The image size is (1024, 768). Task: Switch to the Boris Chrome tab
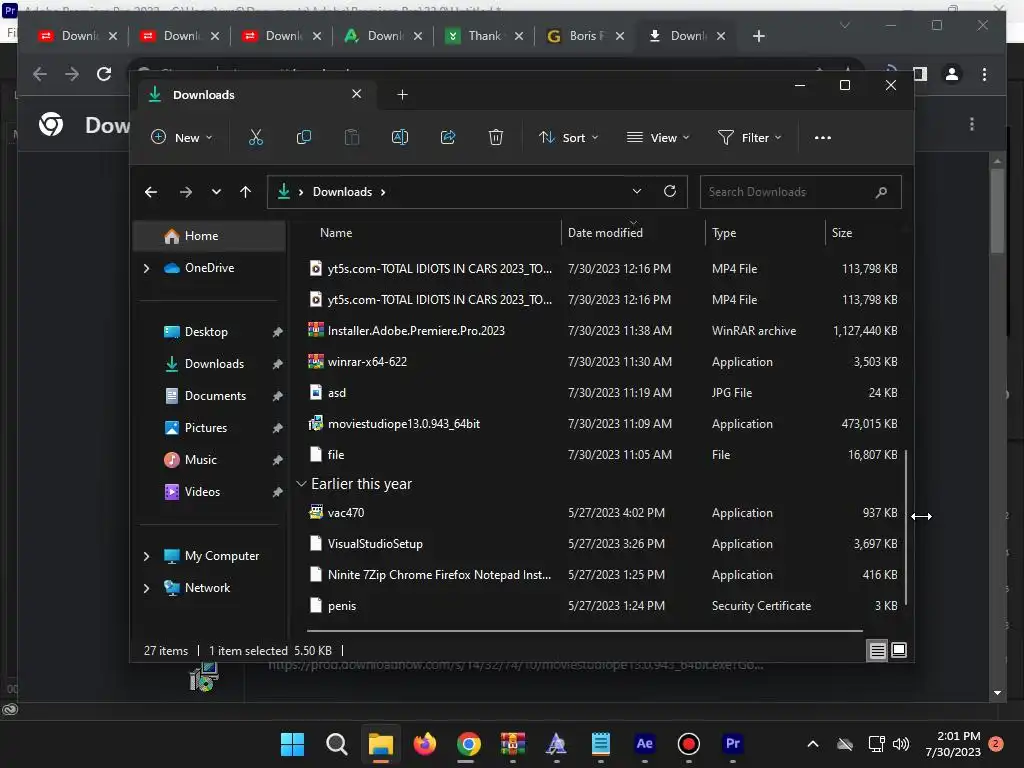click(585, 36)
